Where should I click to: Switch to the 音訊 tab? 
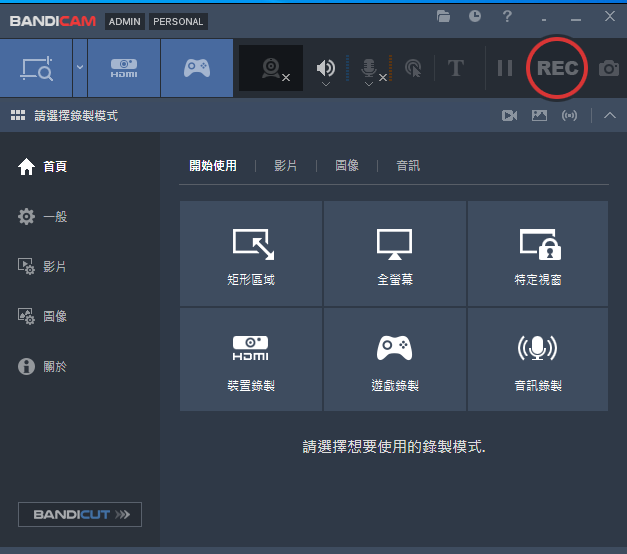[x=408, y=166]
